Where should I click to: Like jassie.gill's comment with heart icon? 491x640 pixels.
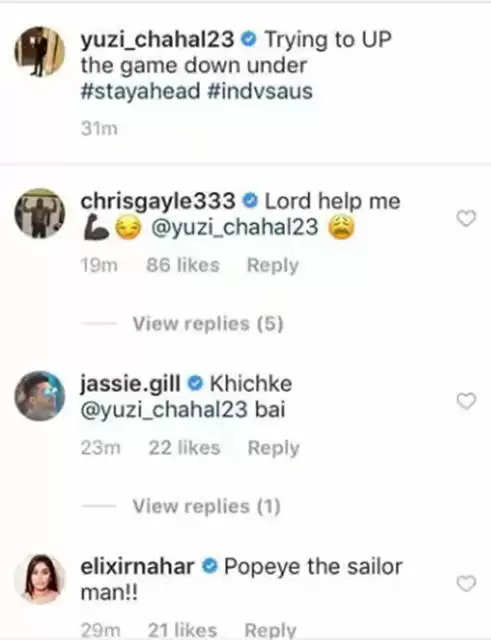466,401
